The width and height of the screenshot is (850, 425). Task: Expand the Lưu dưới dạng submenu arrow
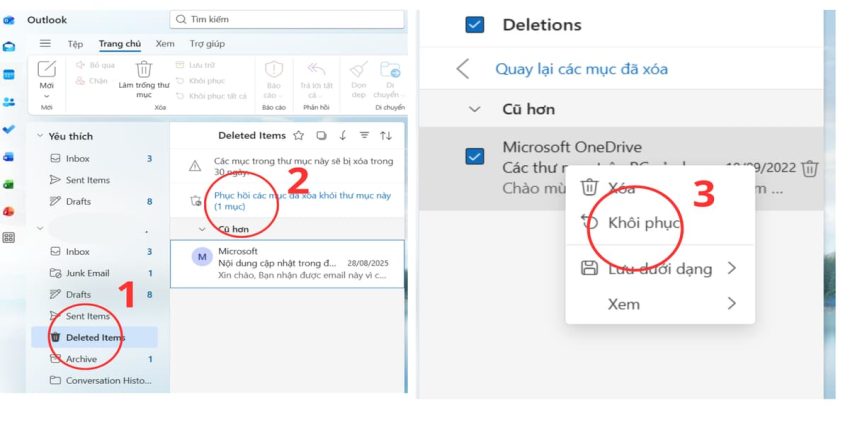point(732,268)
